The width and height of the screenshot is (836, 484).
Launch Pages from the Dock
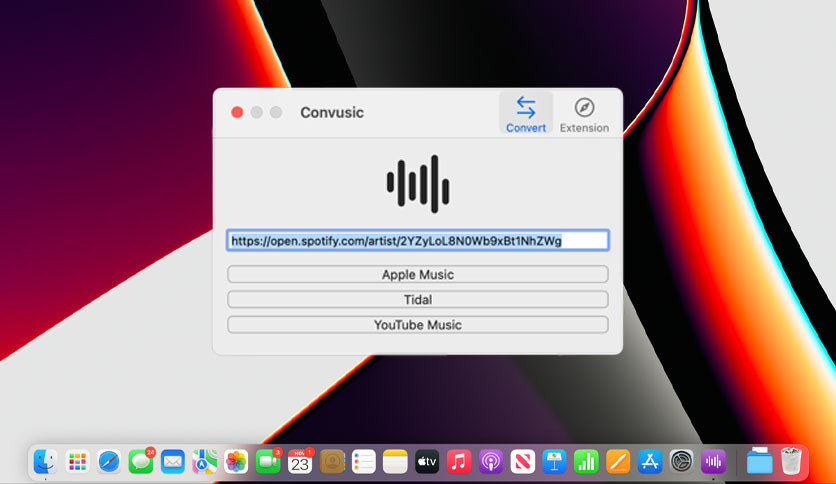tap(618, 461)
